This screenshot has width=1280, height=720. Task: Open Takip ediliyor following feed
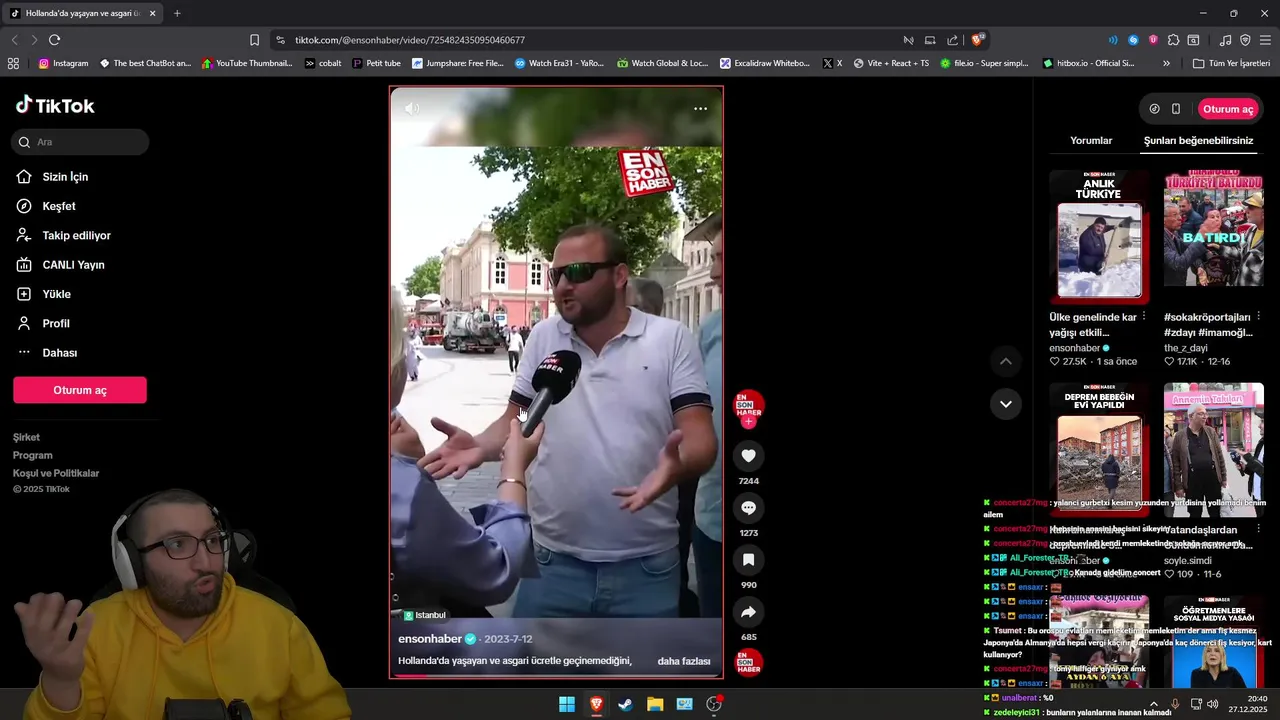click(x=76, y=236)
